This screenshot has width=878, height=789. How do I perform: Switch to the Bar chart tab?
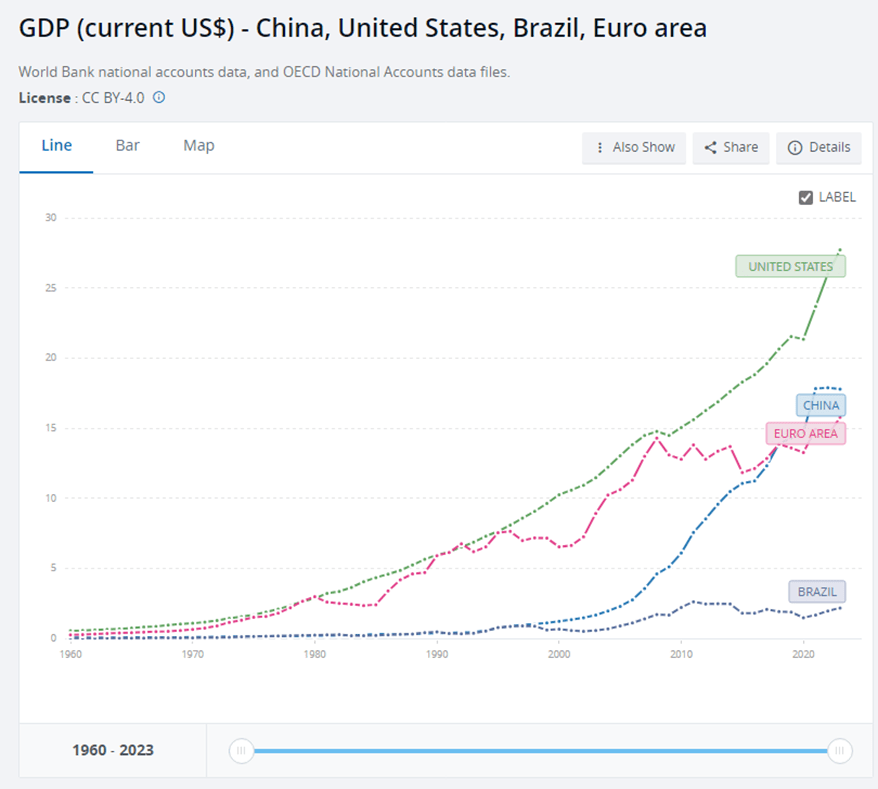click(x=127, y=146)
